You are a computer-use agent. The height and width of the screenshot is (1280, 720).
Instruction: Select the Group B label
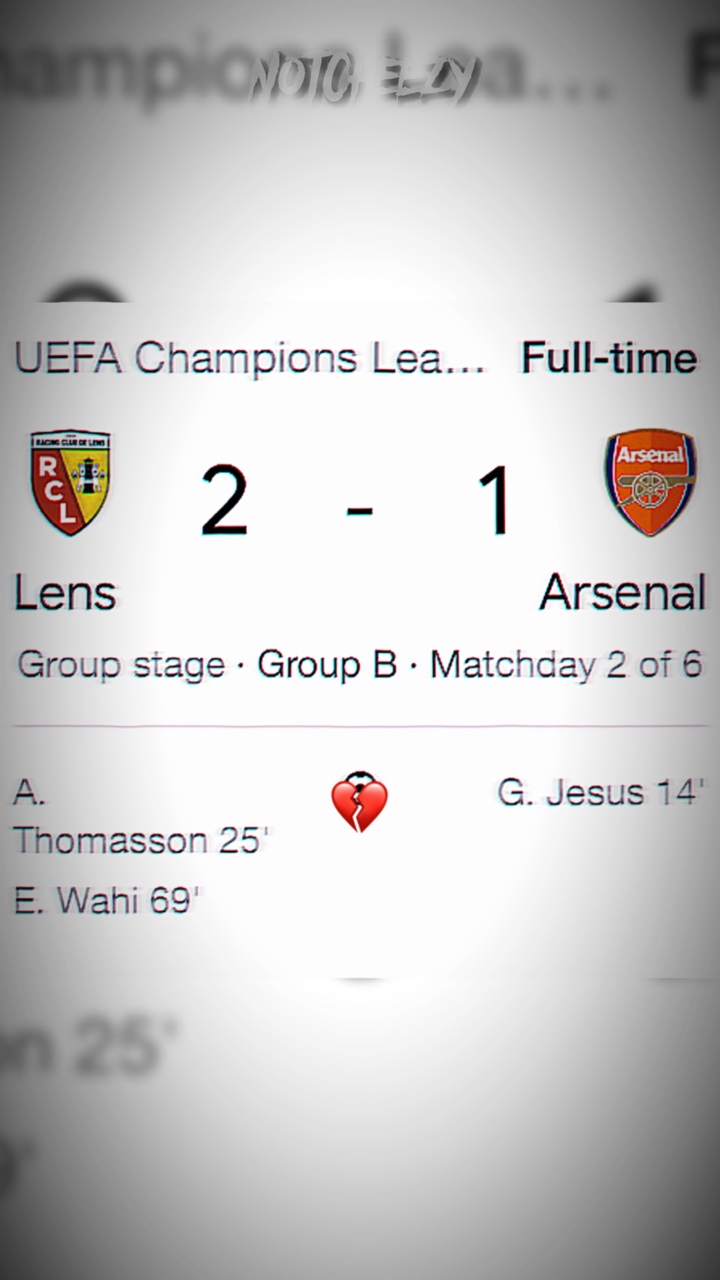327,665
